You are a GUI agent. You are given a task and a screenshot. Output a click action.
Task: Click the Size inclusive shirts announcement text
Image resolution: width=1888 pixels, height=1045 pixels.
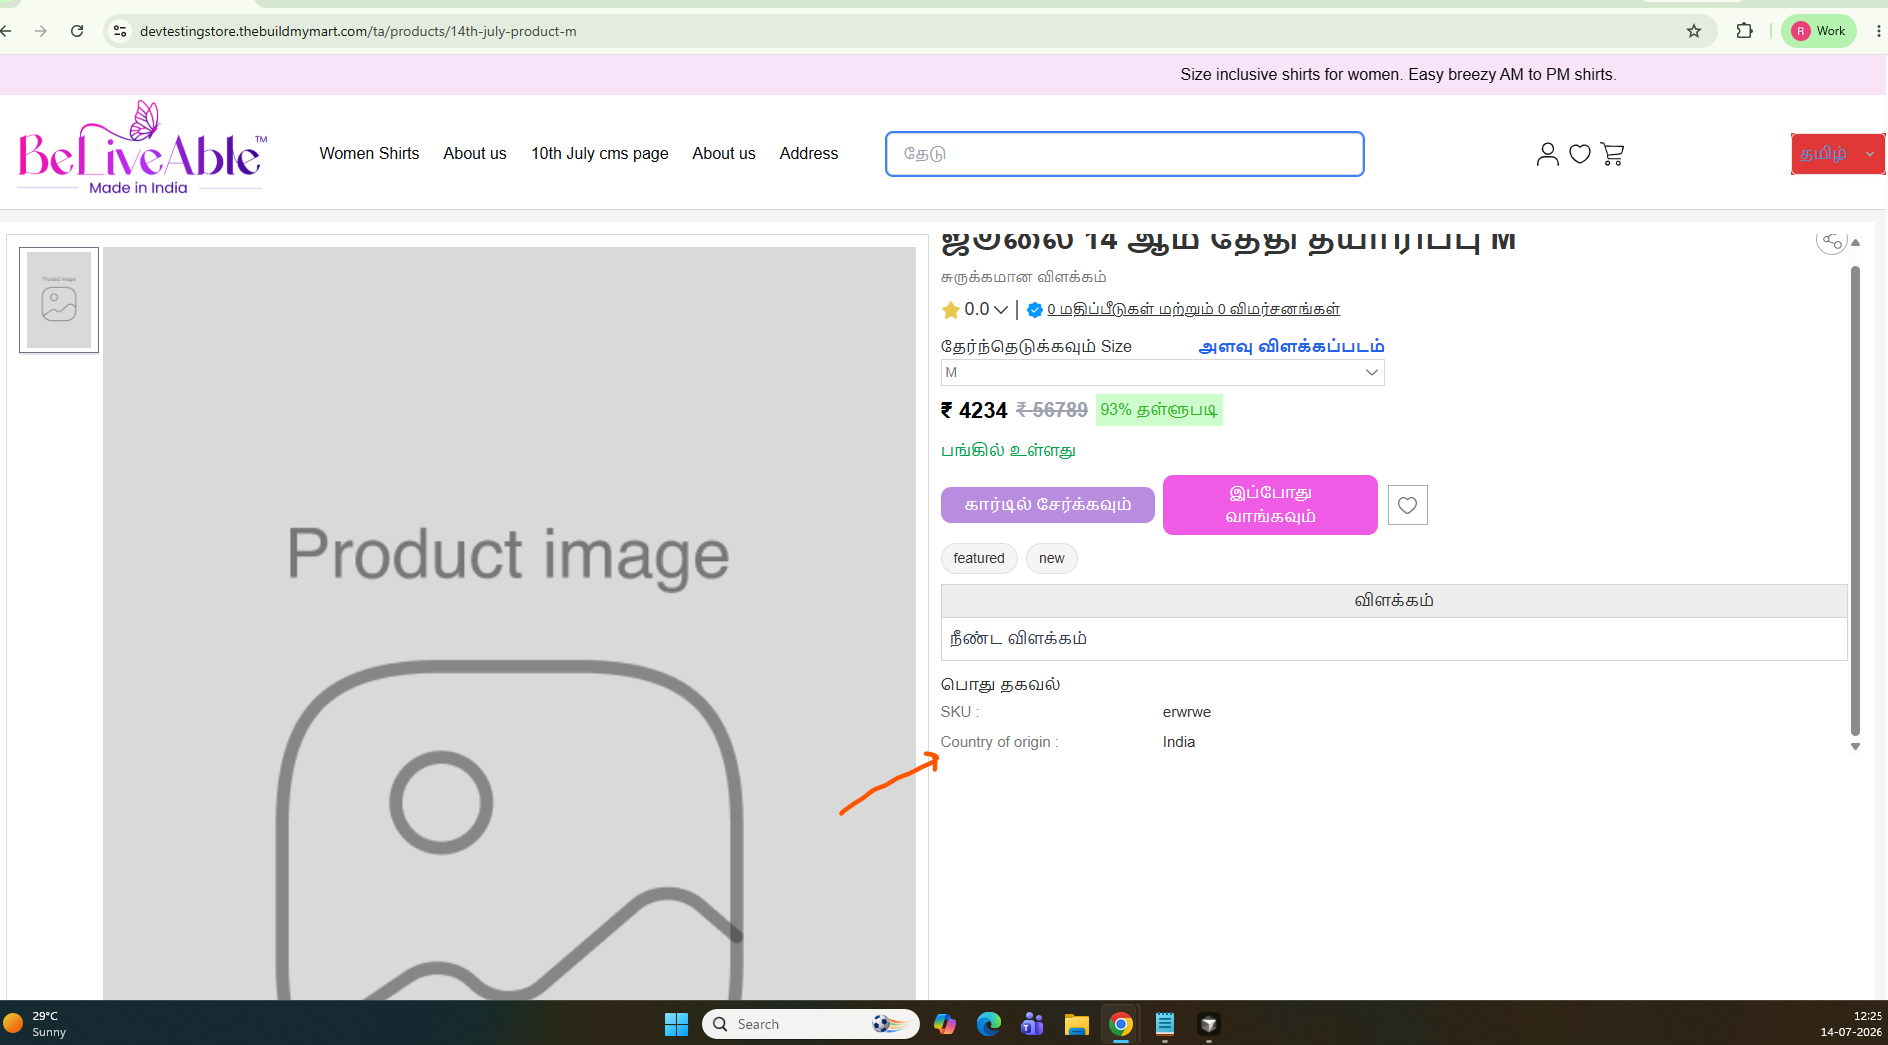[1398, 75]
